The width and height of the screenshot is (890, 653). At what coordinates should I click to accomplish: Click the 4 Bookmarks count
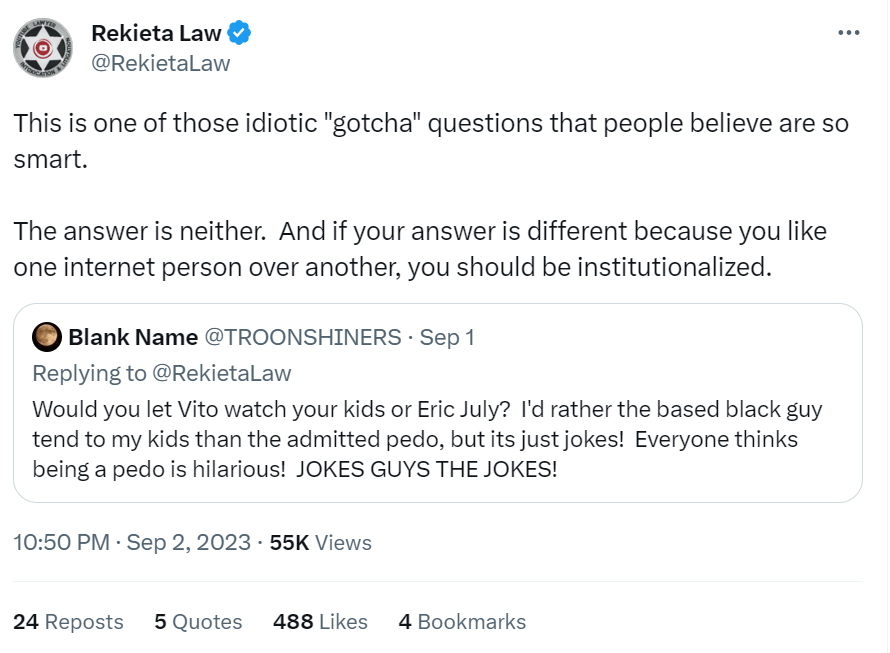point(462,621)
